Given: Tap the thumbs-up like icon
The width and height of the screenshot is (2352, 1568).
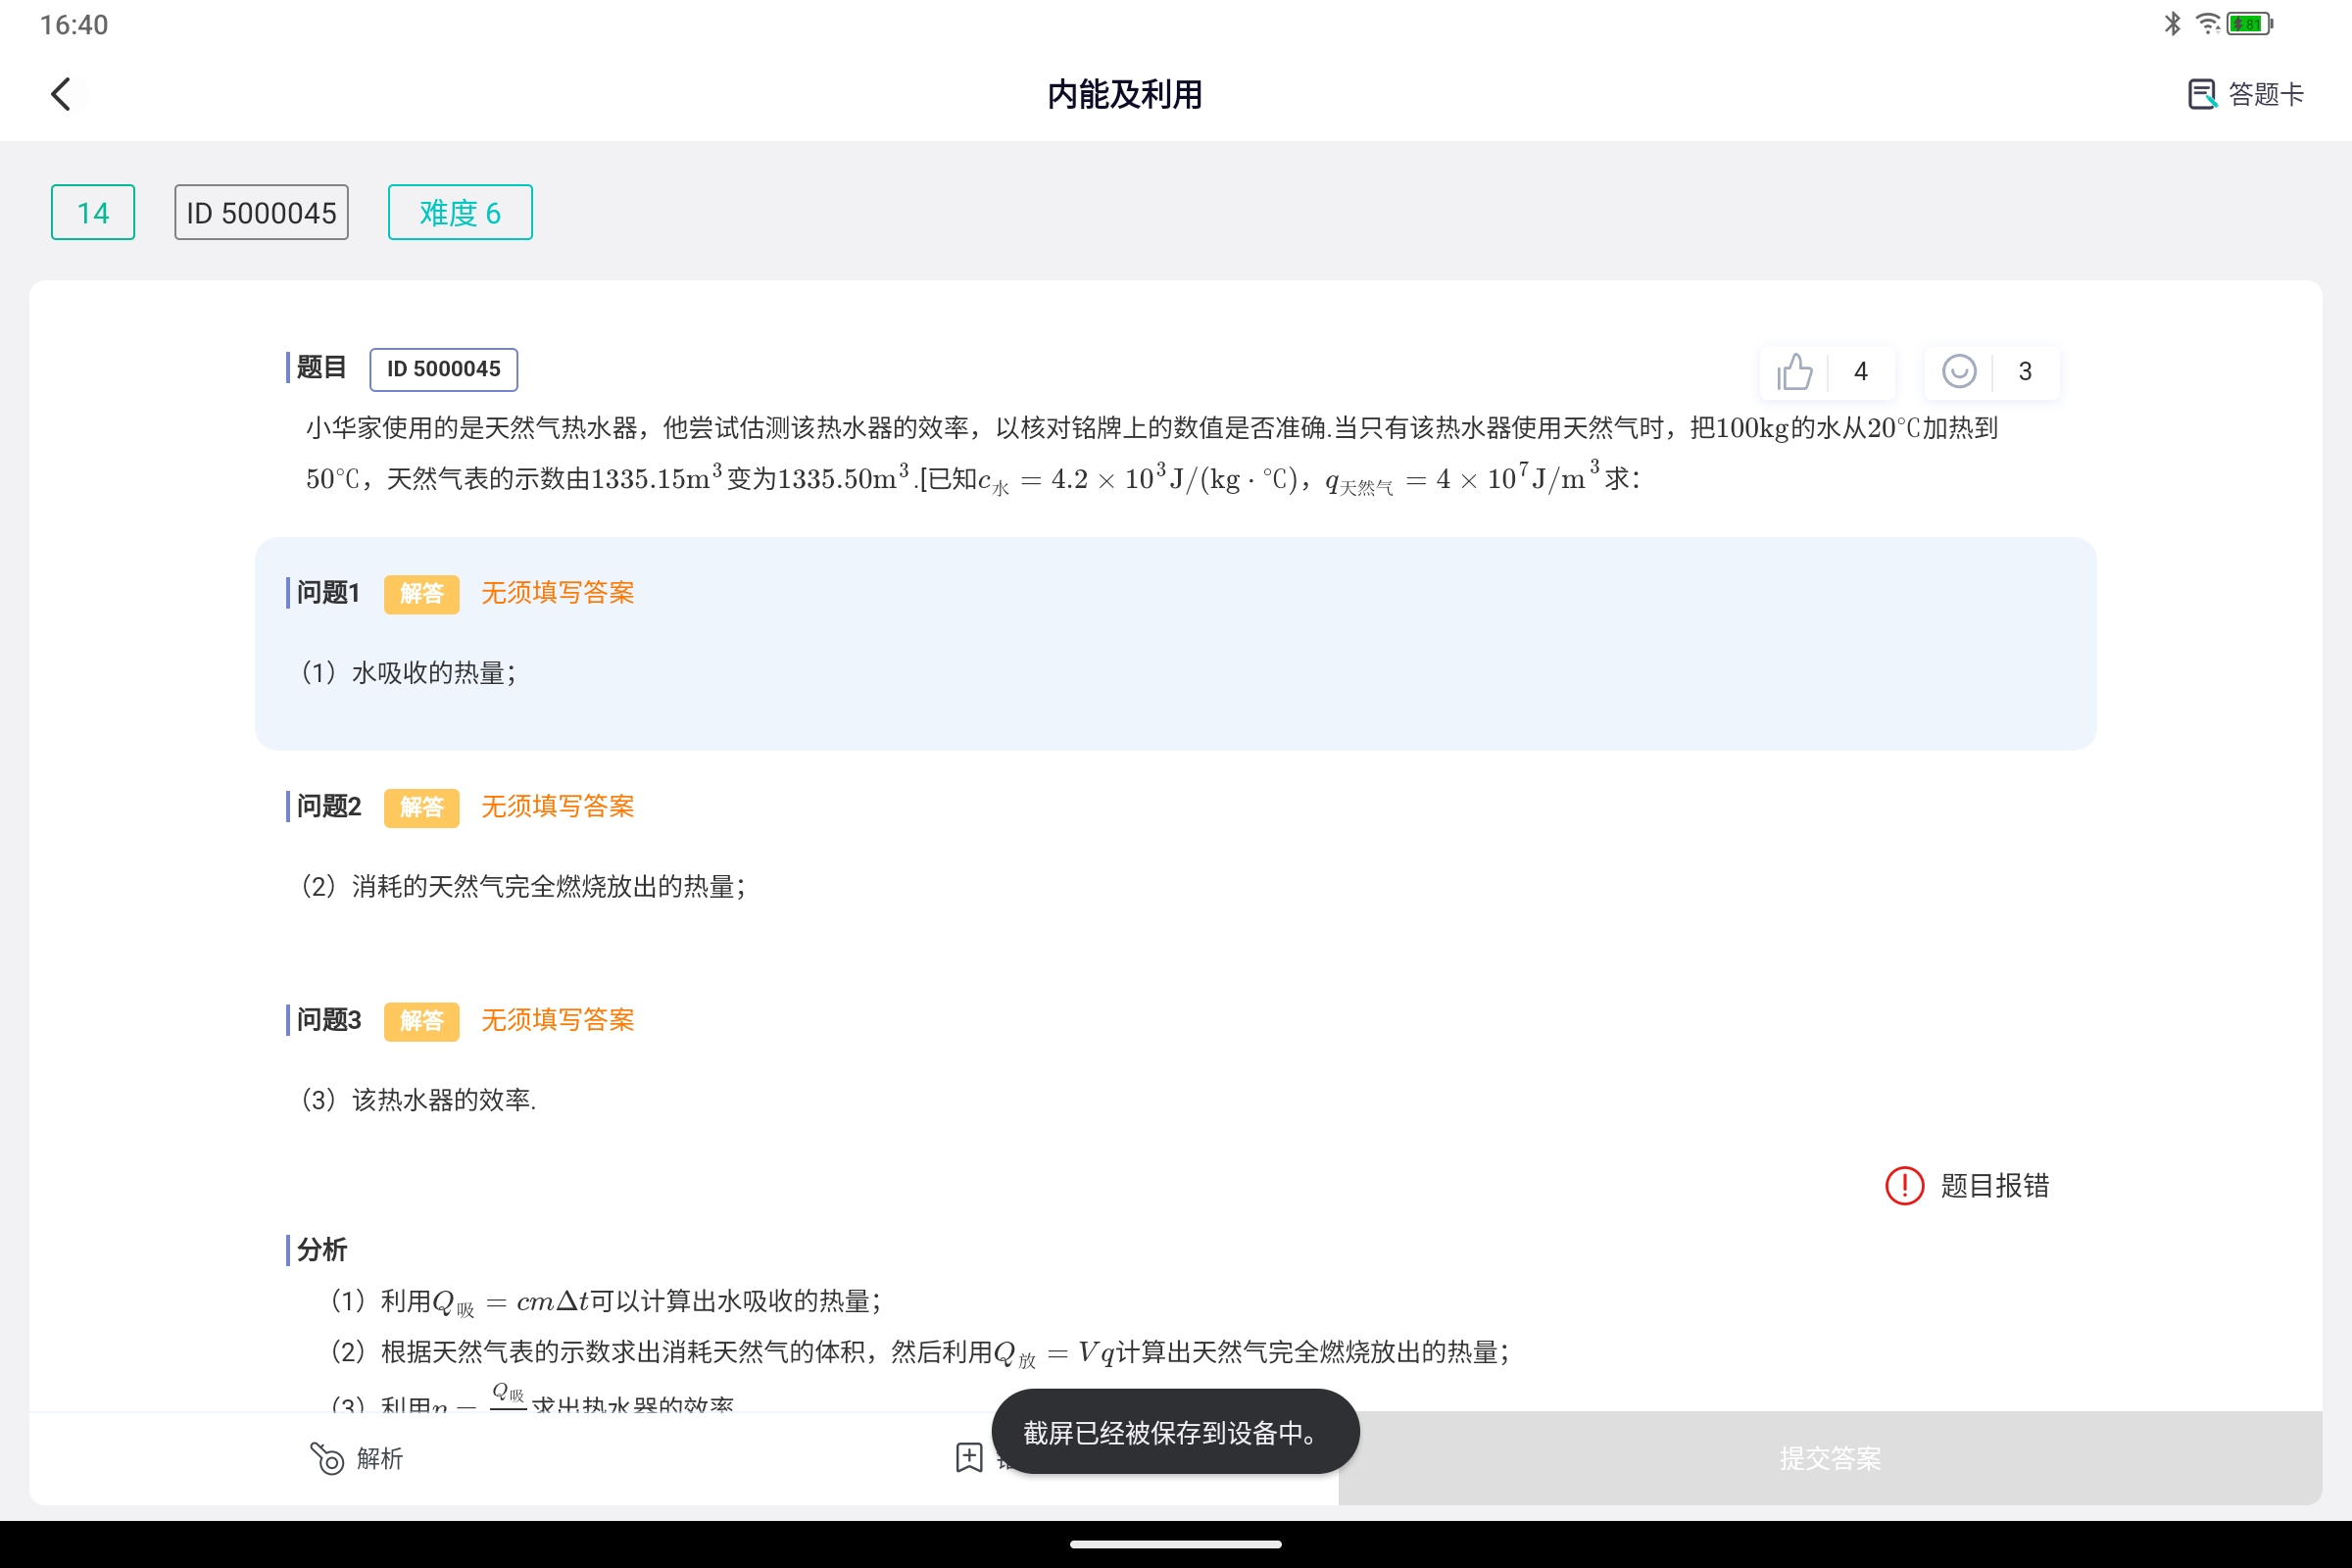Looking at the screenshot, I should click(1793, 371).
